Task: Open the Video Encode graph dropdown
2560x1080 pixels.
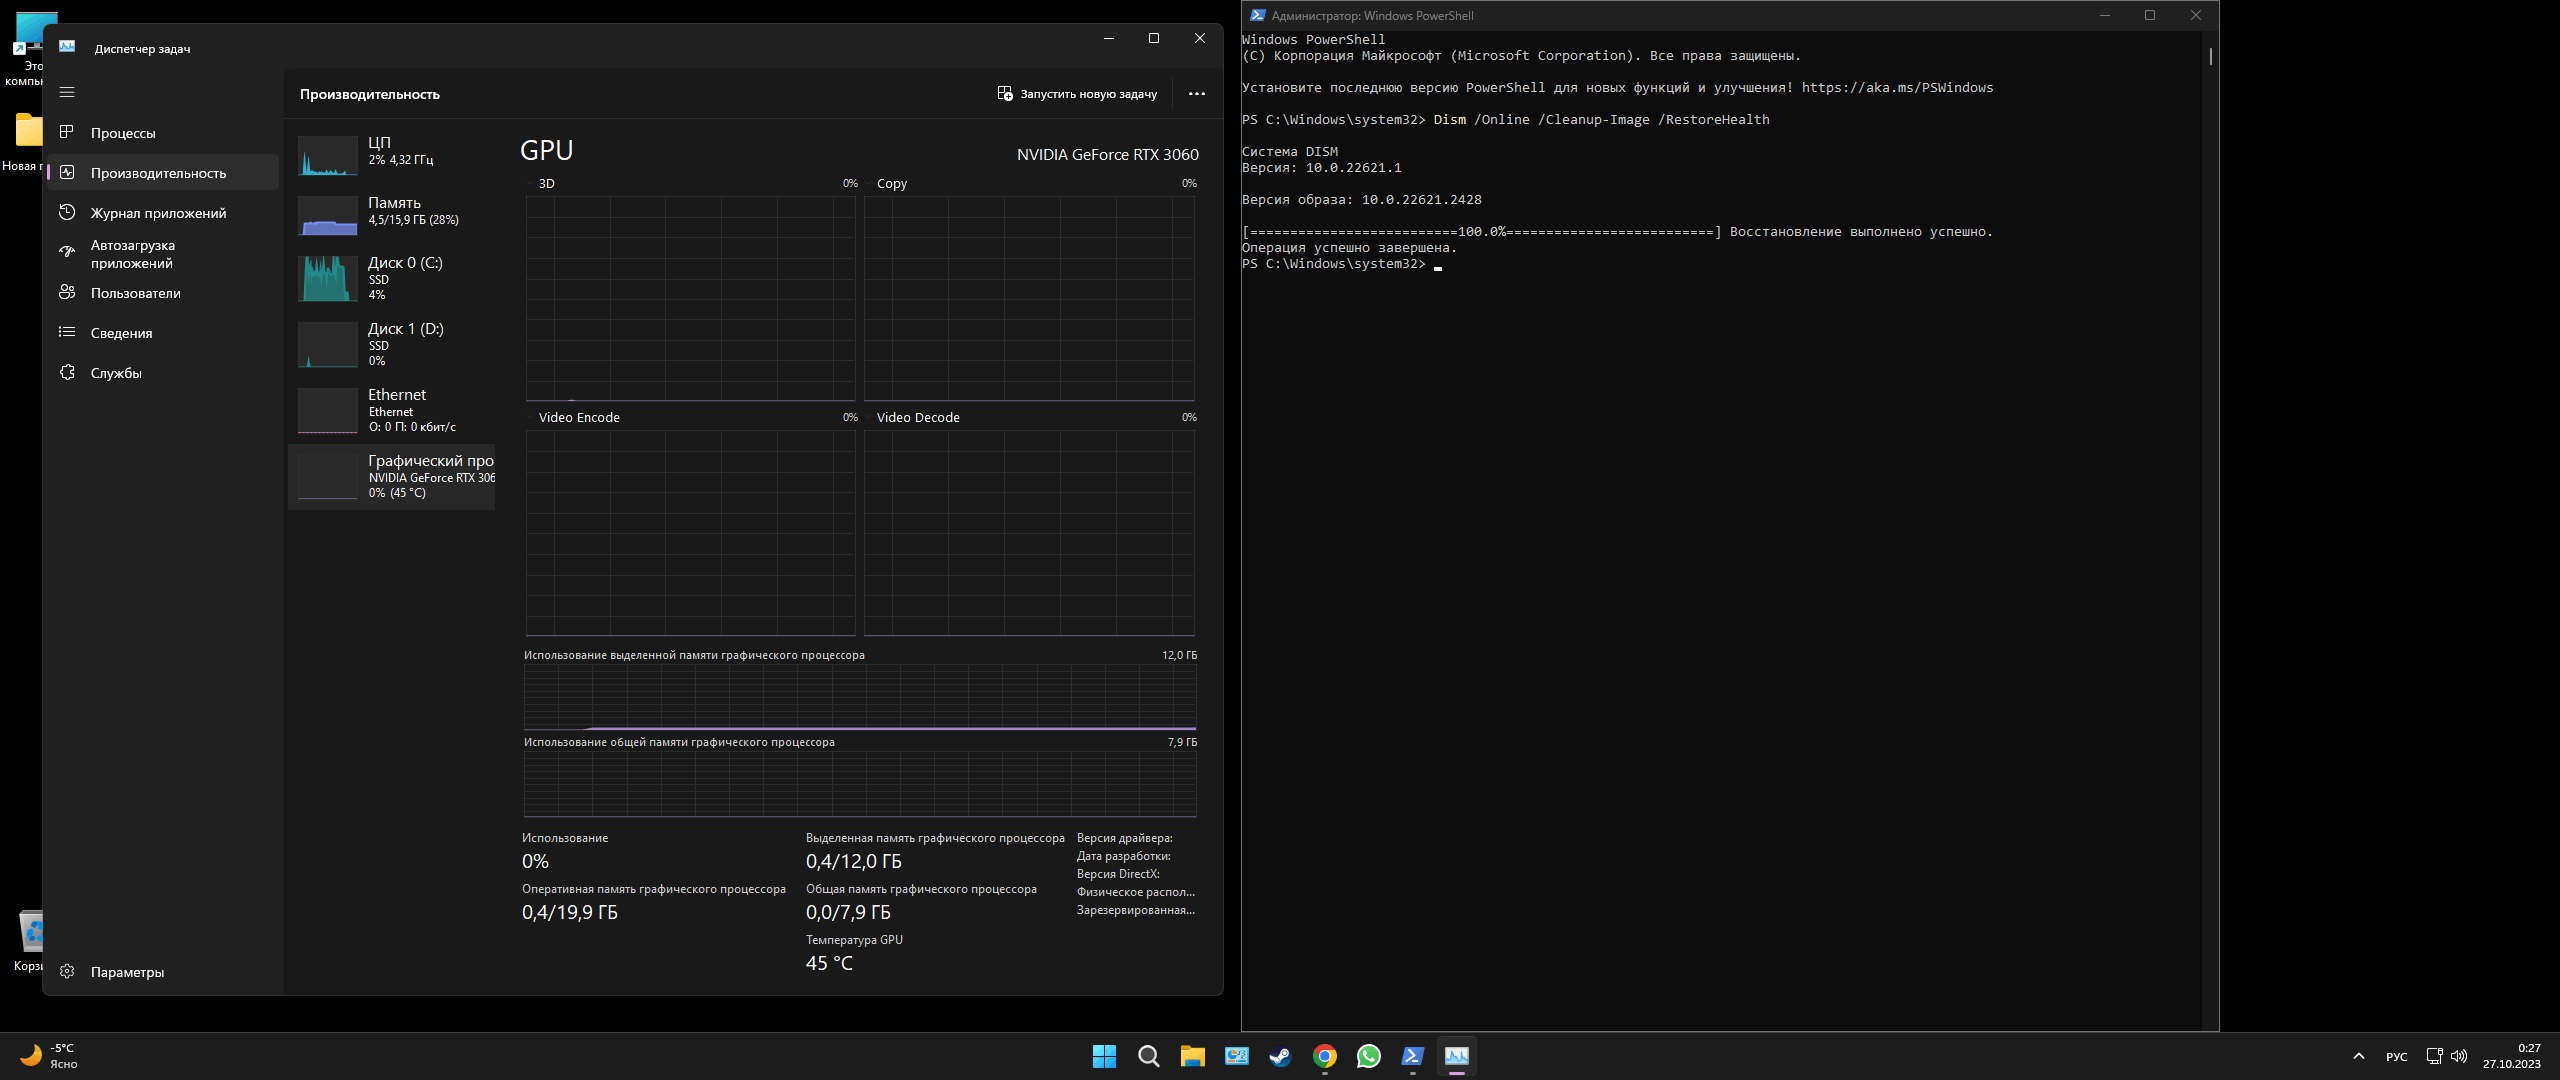Action: [574, 418]
